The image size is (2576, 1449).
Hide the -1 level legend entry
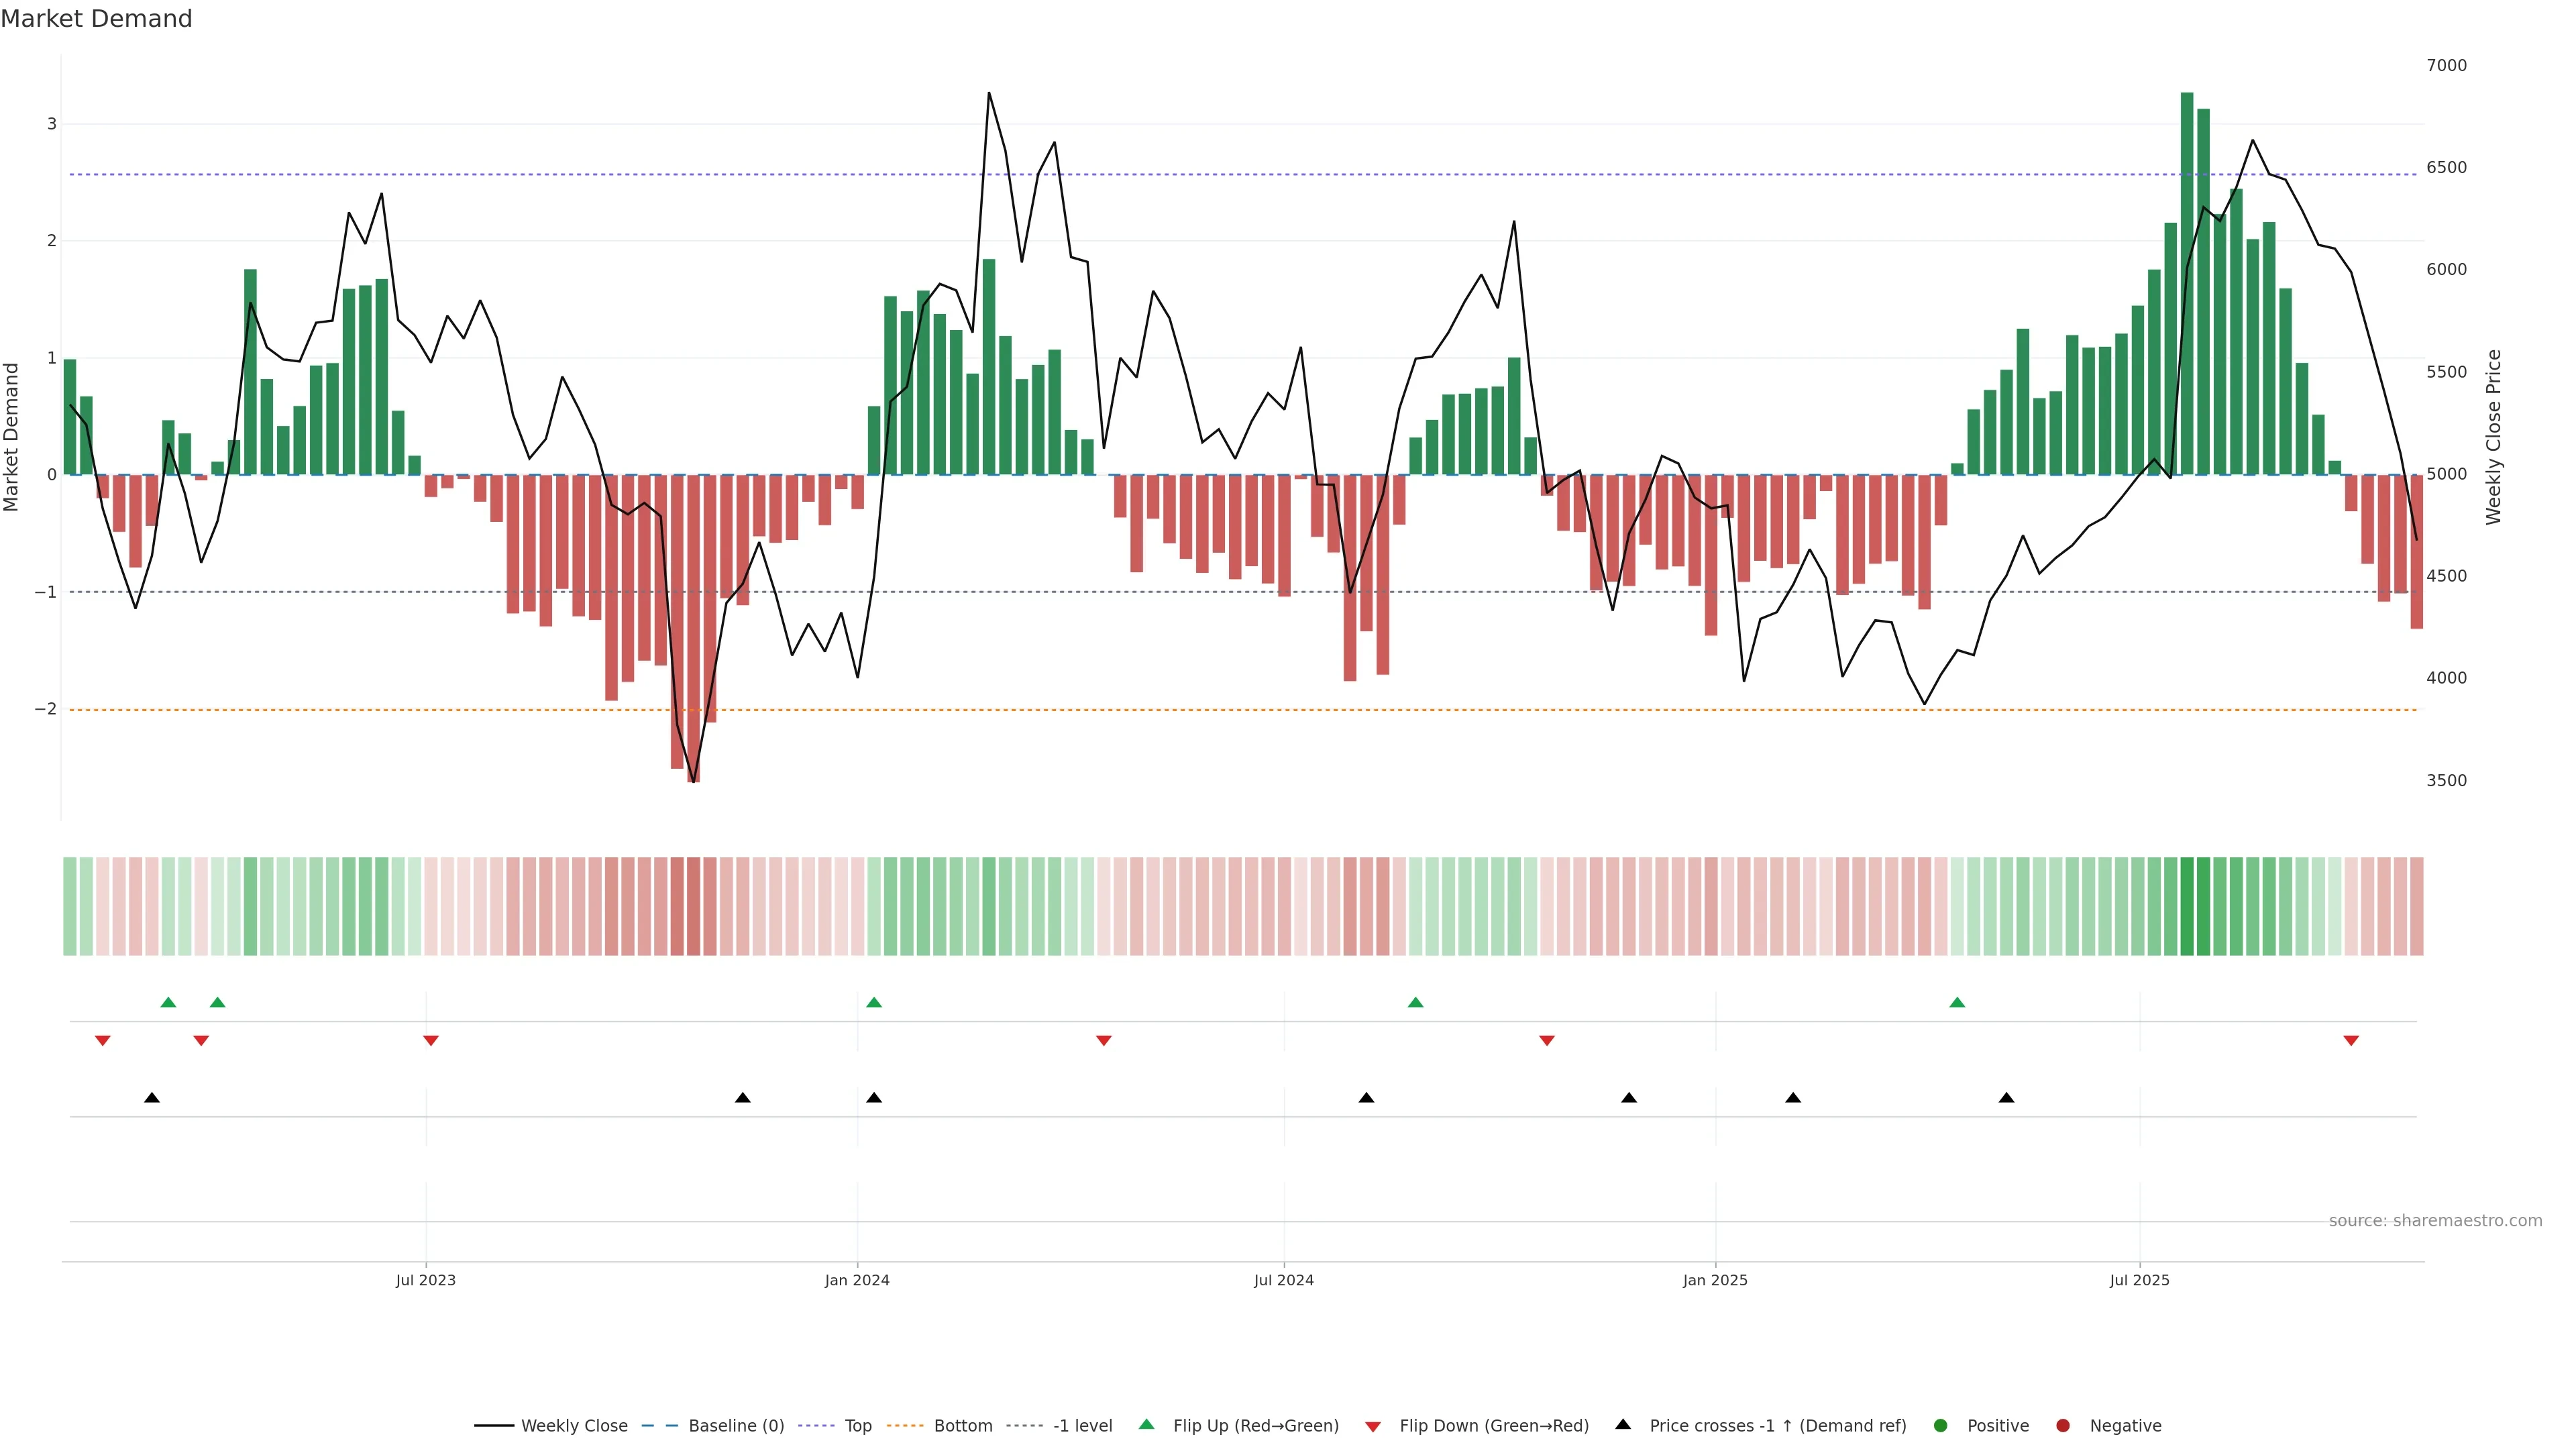(1082, 1426)
